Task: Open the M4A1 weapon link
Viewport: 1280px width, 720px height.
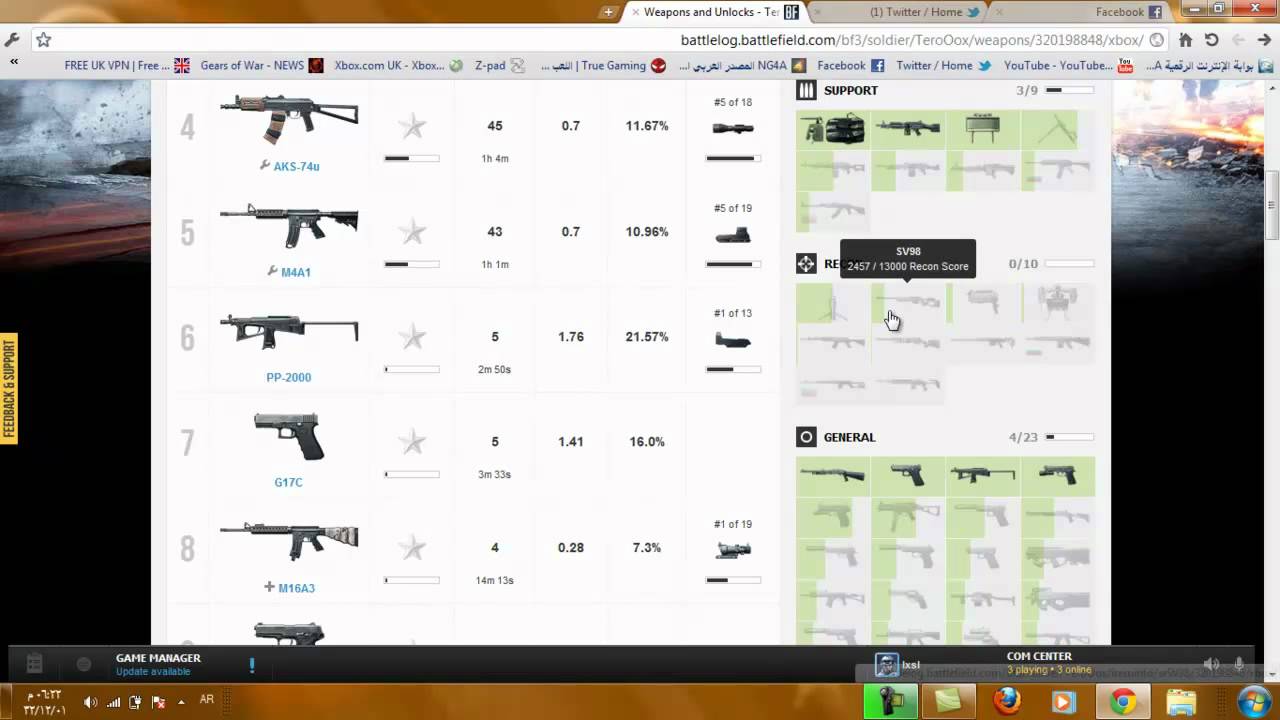Action: point(296,272)
